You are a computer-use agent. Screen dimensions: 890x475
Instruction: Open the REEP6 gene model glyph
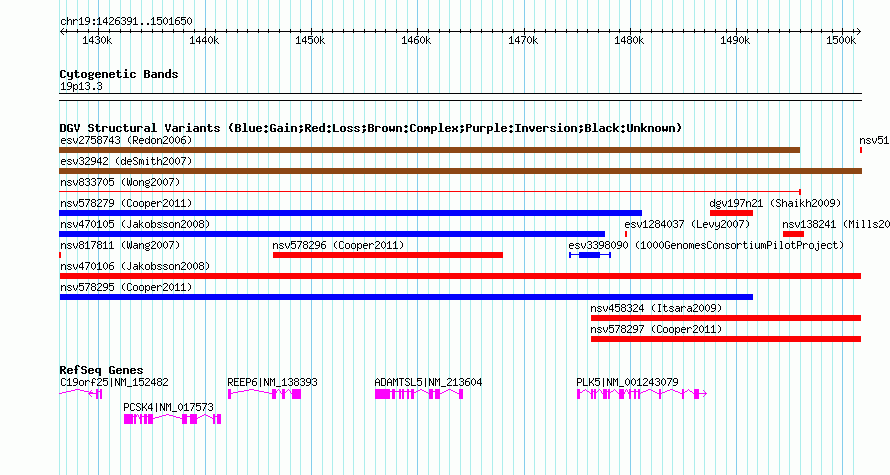click(x=265, y=394)
